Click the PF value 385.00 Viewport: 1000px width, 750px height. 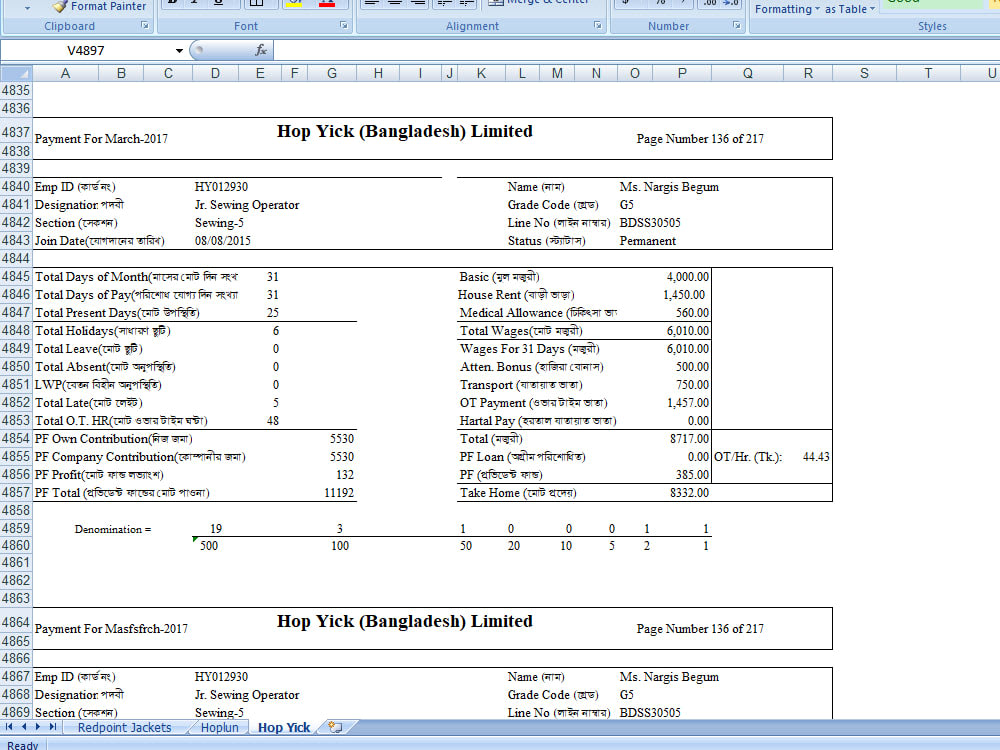[692, 474]
